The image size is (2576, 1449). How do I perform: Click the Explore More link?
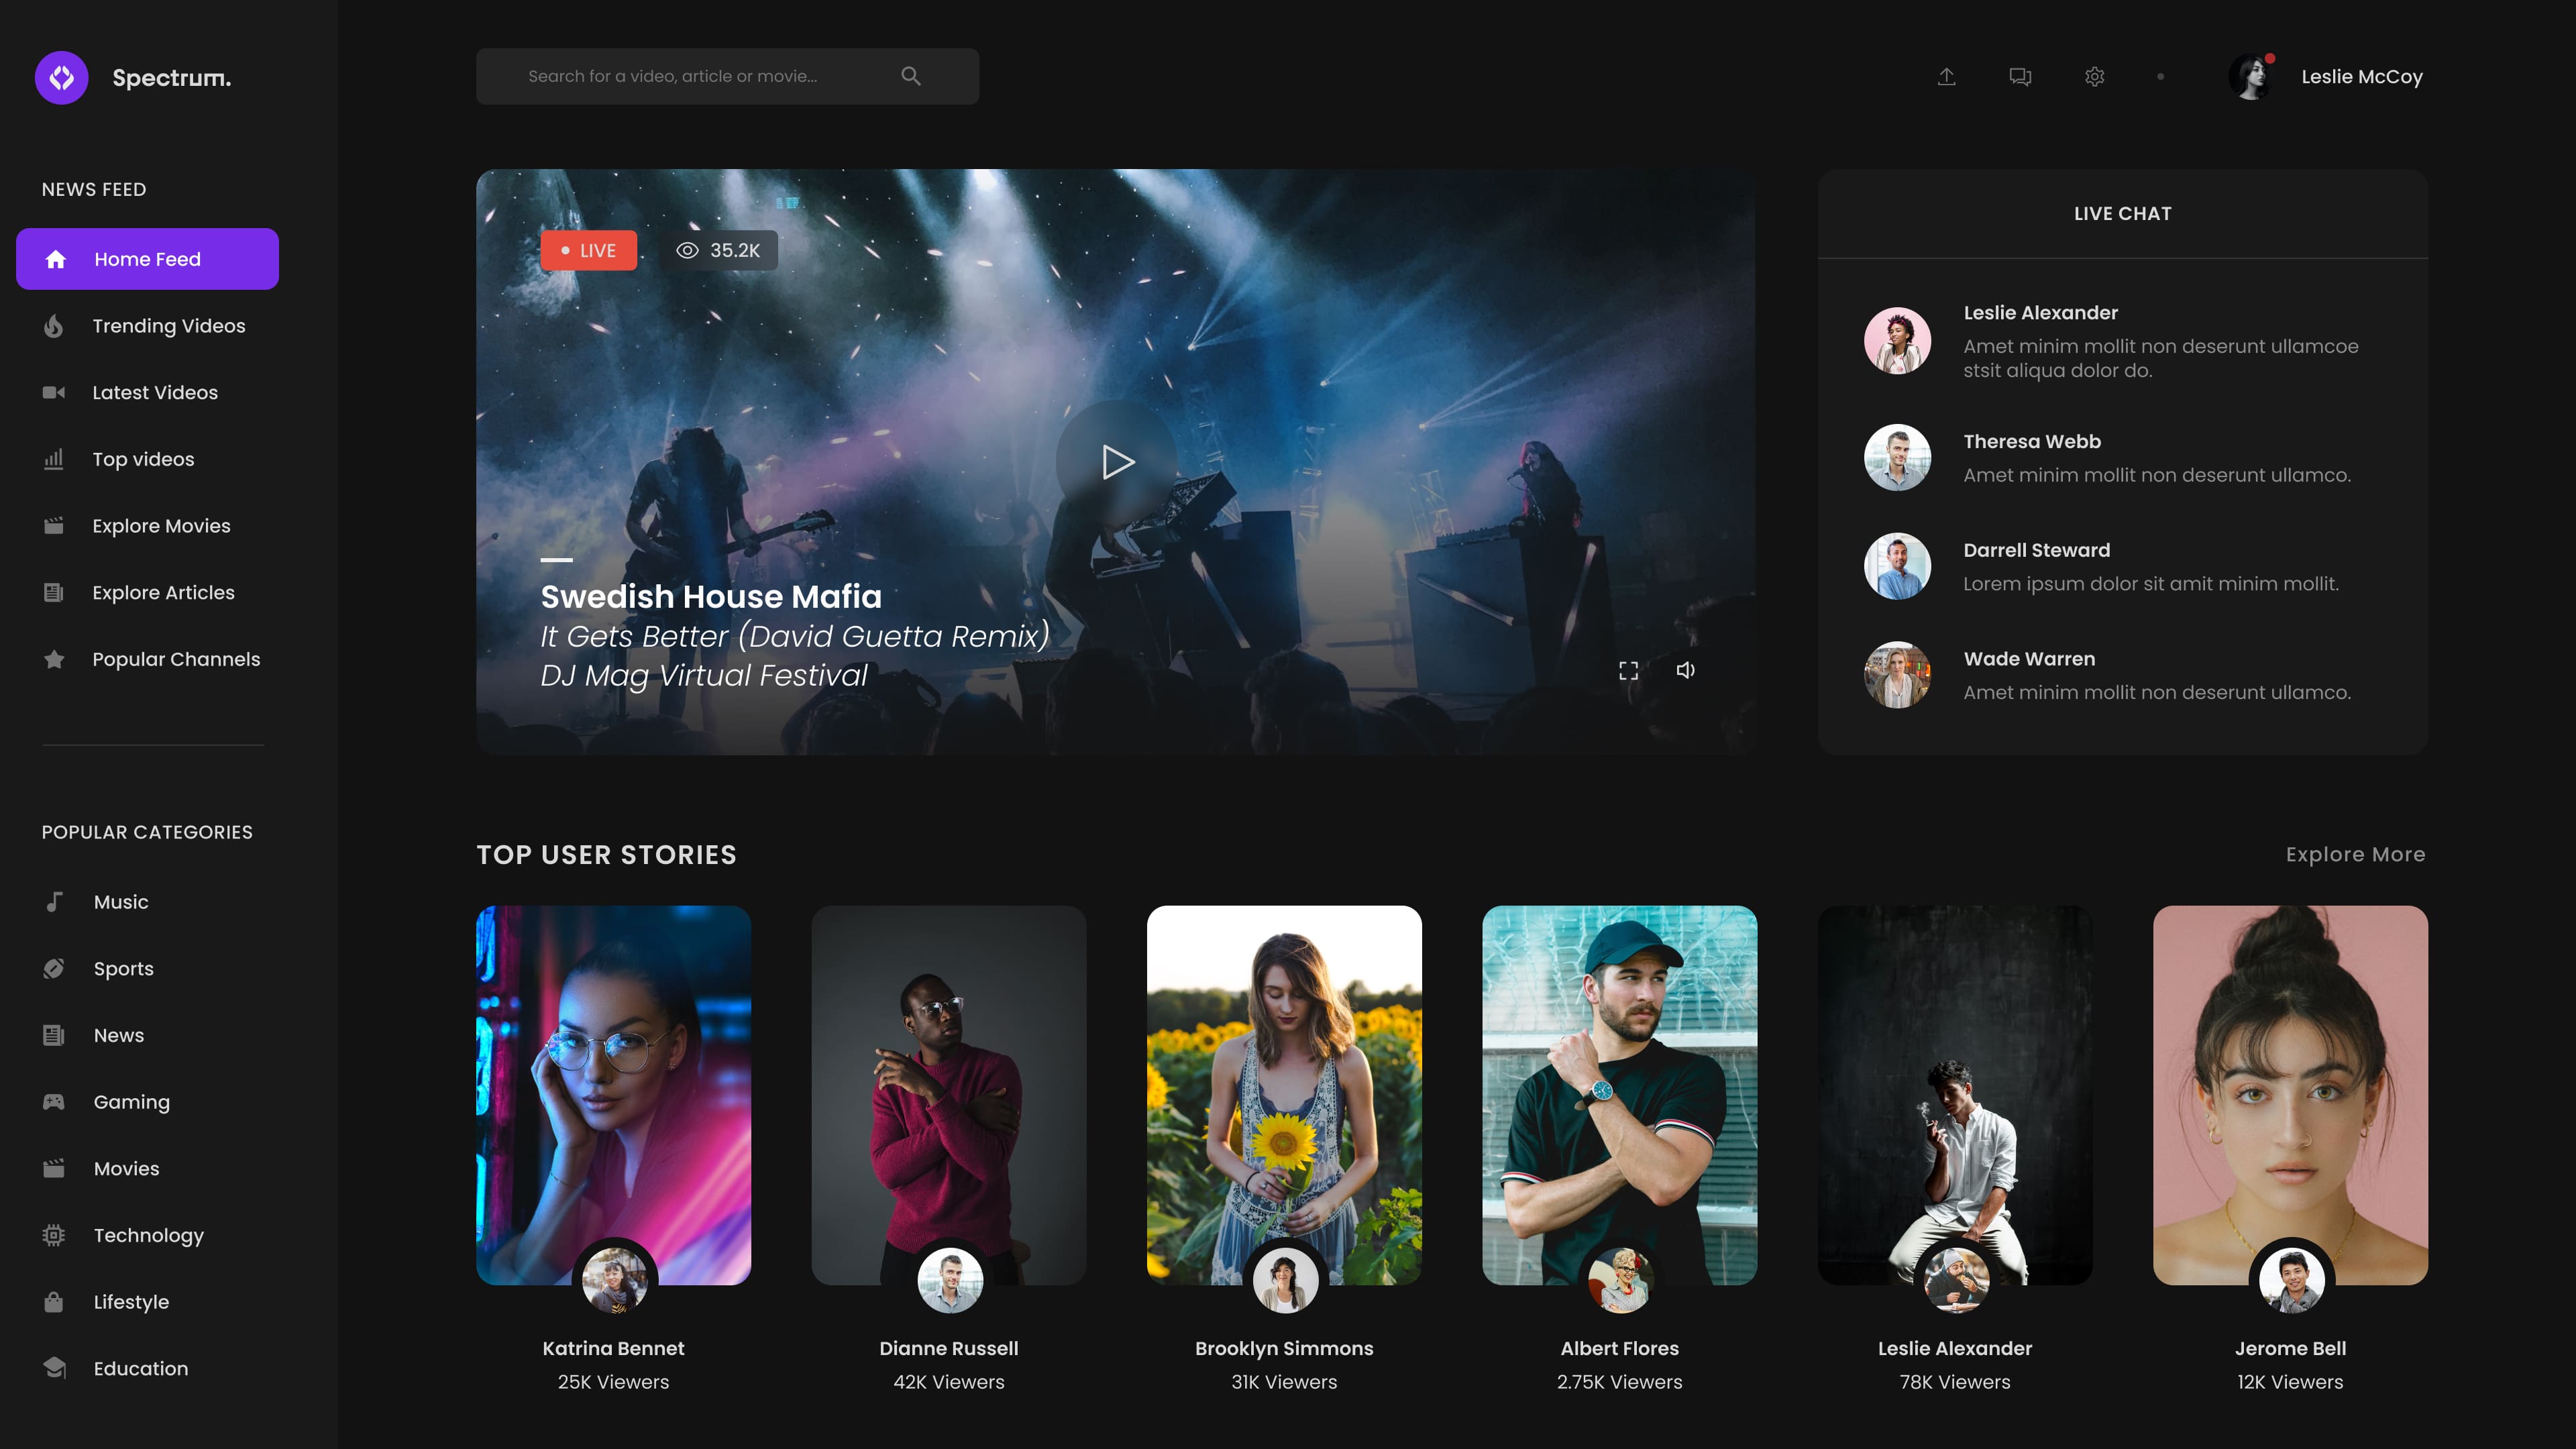[x=2355, y=854]
